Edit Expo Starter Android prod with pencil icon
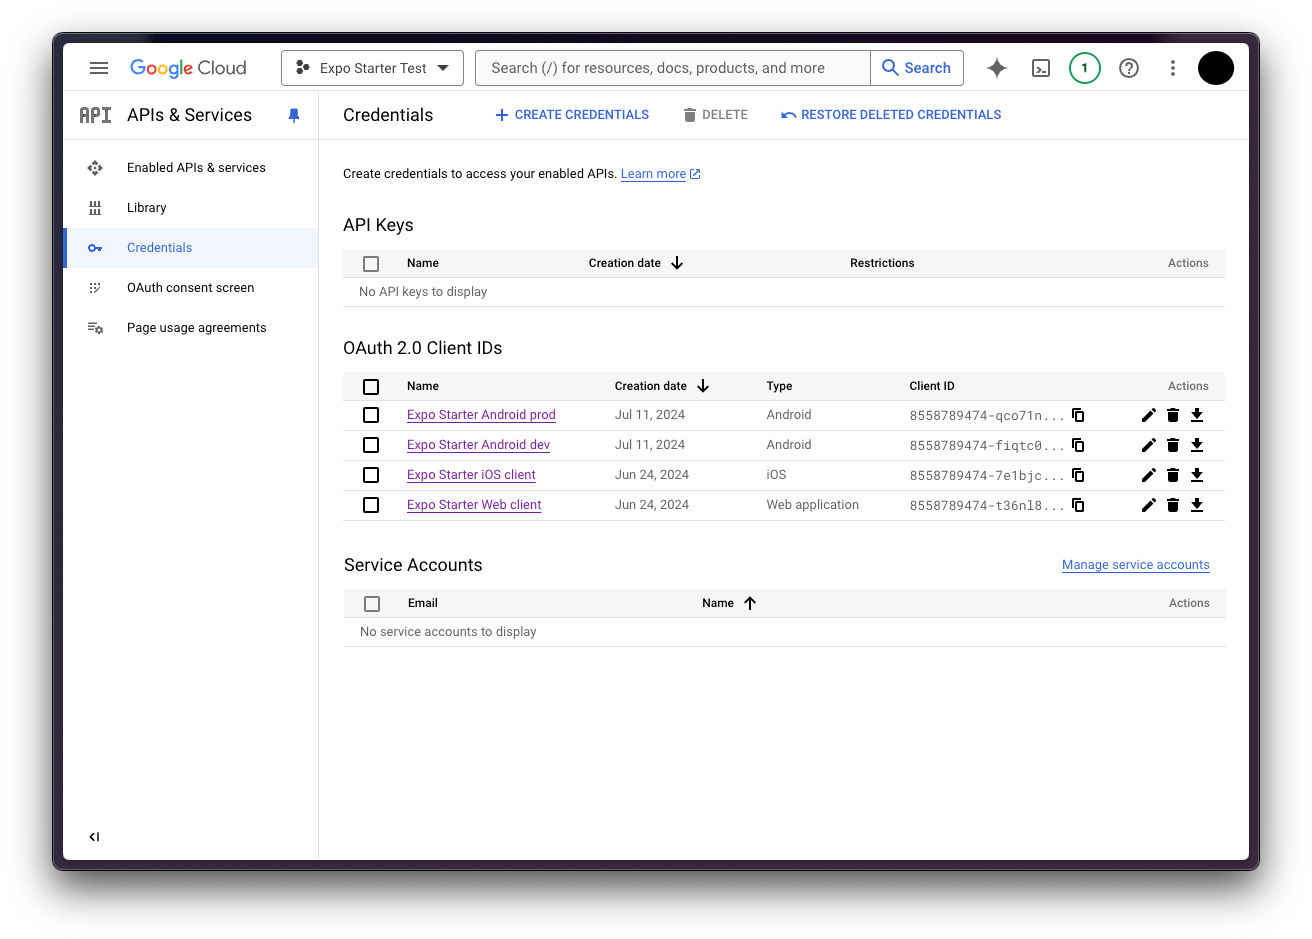This screenshot has height=939, width=1312. [1149, 415]
